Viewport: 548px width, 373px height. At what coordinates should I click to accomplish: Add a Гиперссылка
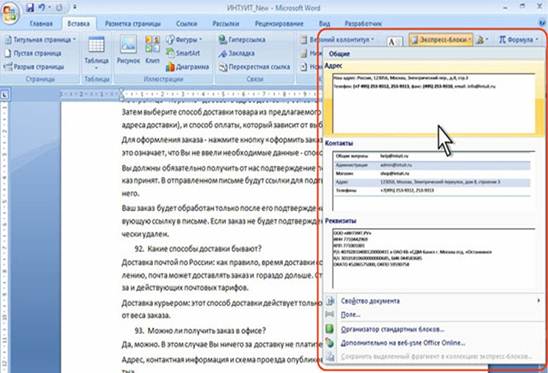(x=242, y=40)
